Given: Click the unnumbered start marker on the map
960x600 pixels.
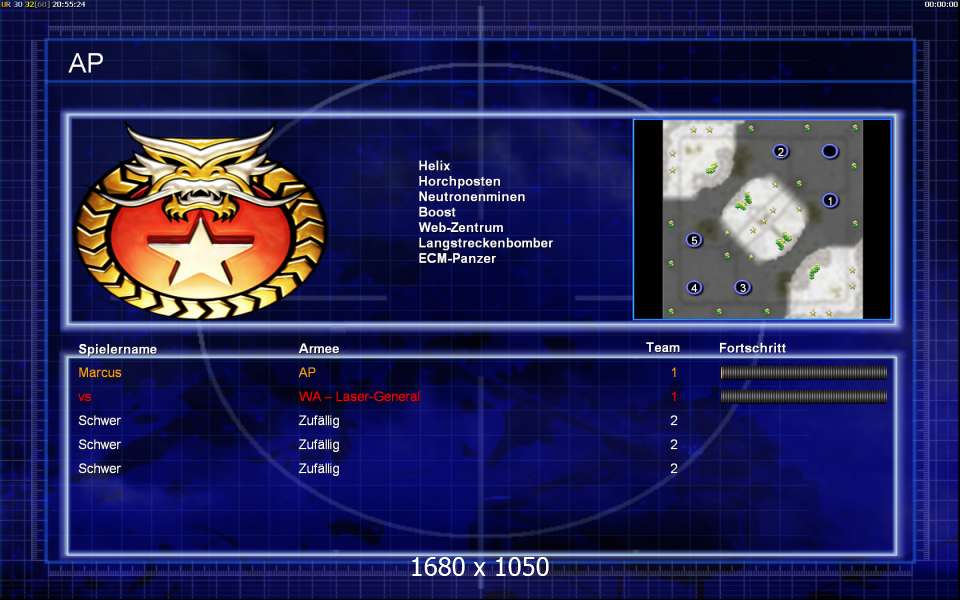Looking at the screenshot, I should click(x=829, y=151).
